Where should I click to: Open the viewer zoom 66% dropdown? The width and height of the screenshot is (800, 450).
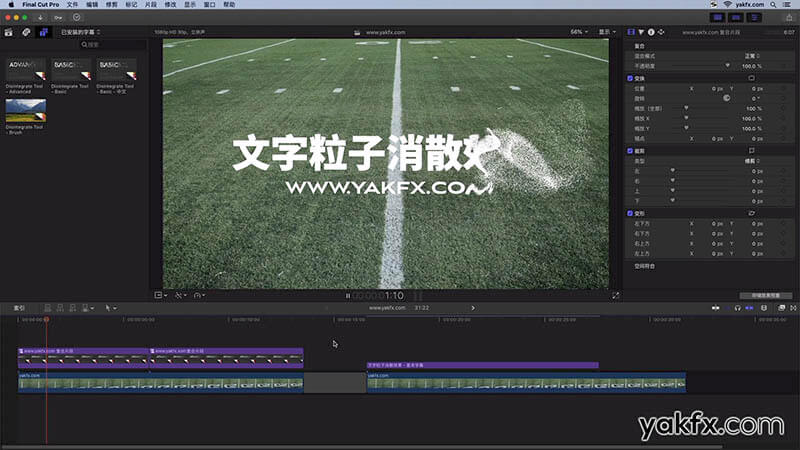point(579,32)
